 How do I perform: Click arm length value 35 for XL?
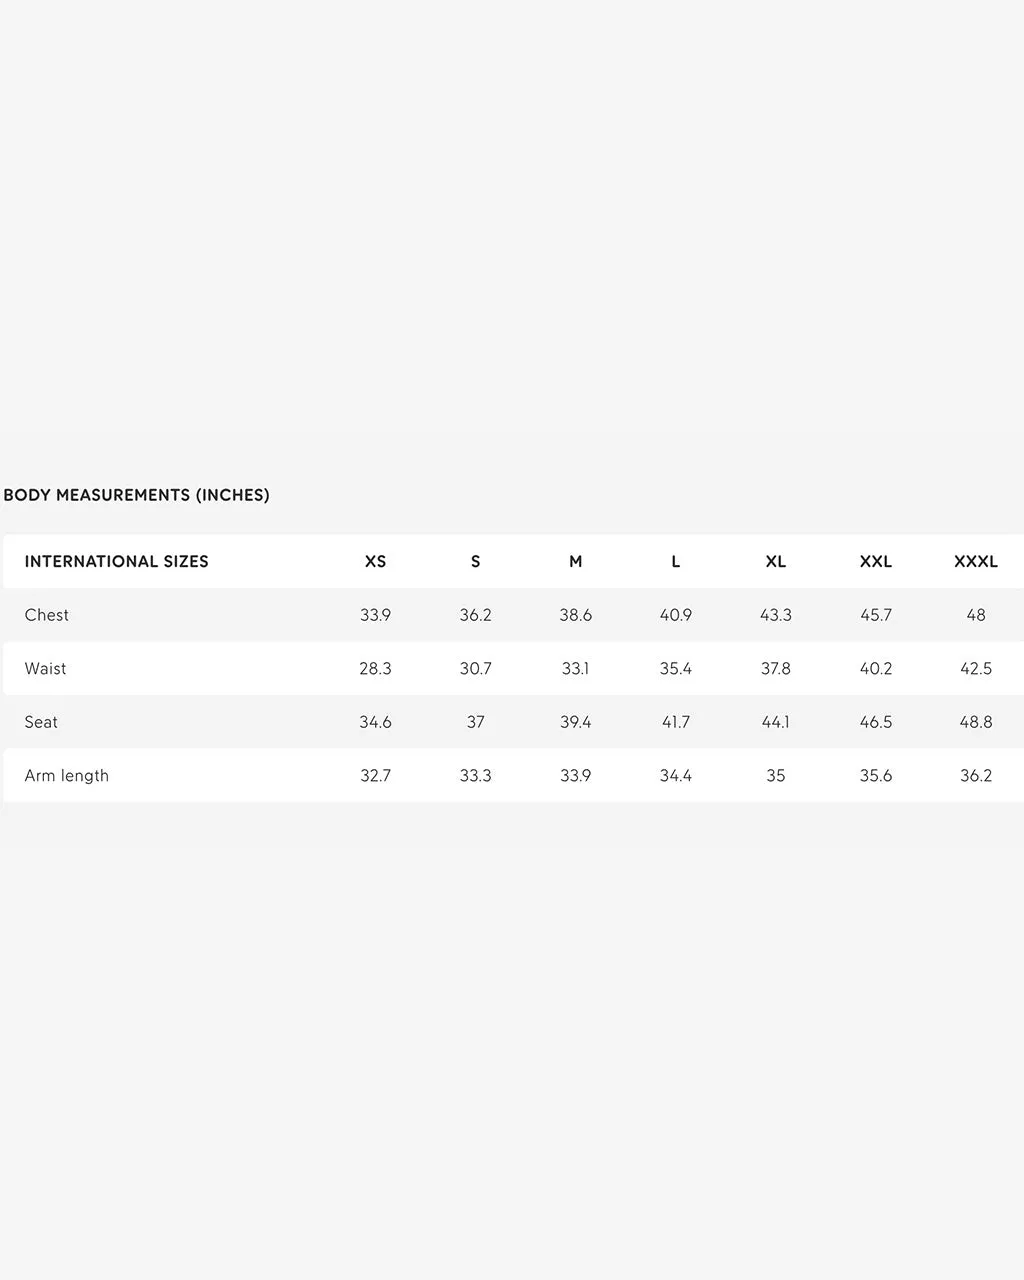coord(775,776)
